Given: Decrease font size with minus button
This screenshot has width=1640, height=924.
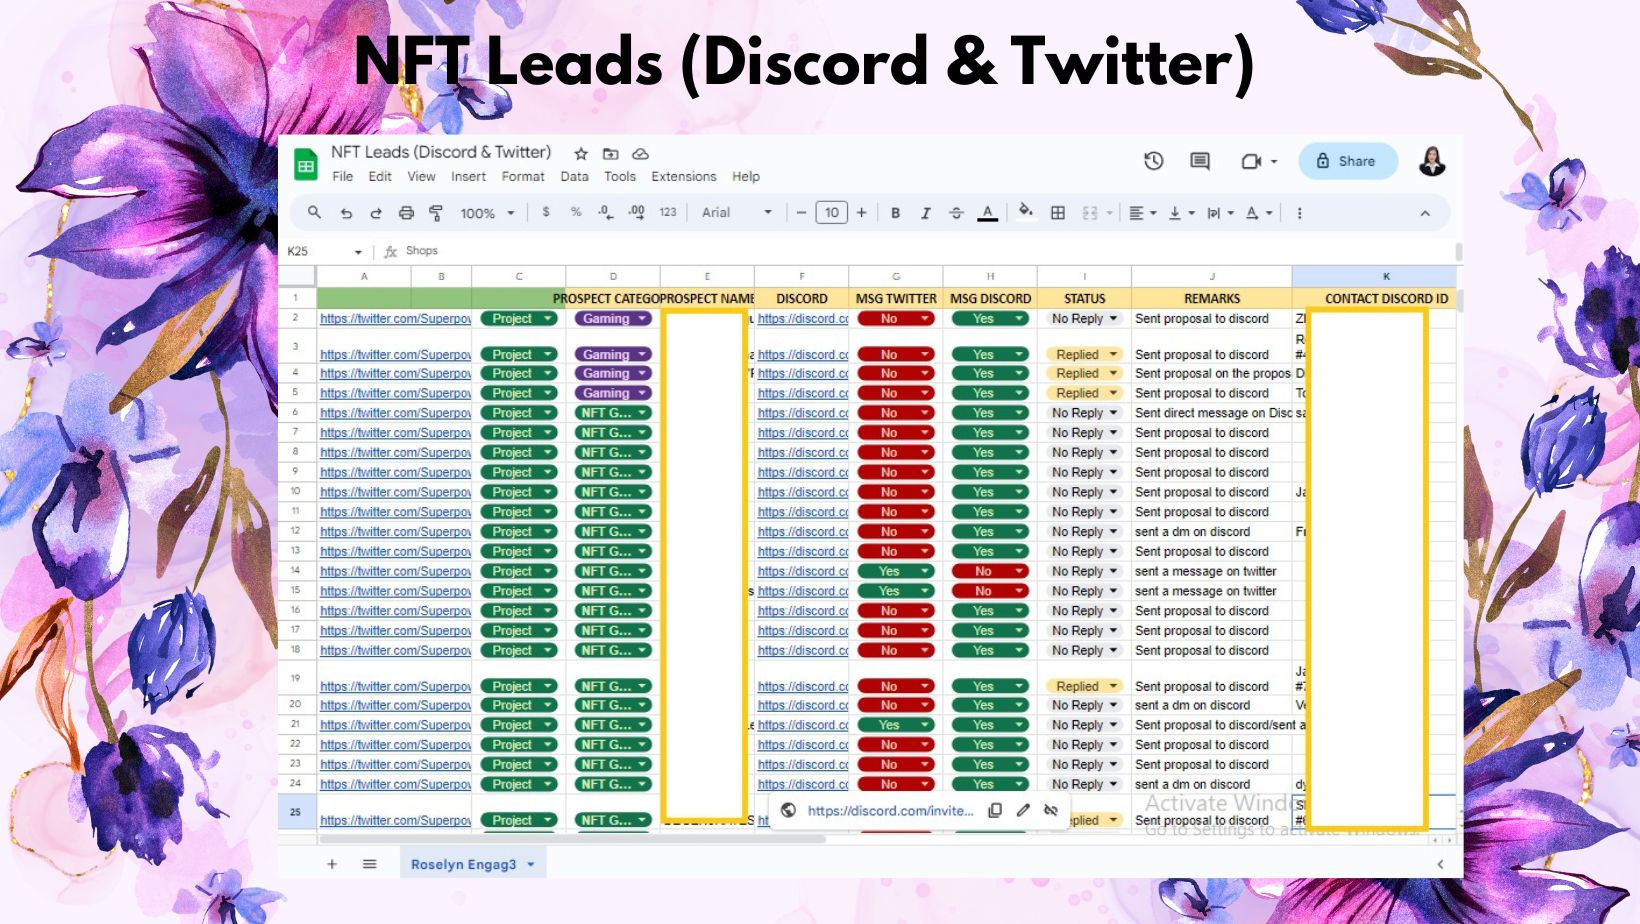Looking at the screenshot, I should coord(801,212).
